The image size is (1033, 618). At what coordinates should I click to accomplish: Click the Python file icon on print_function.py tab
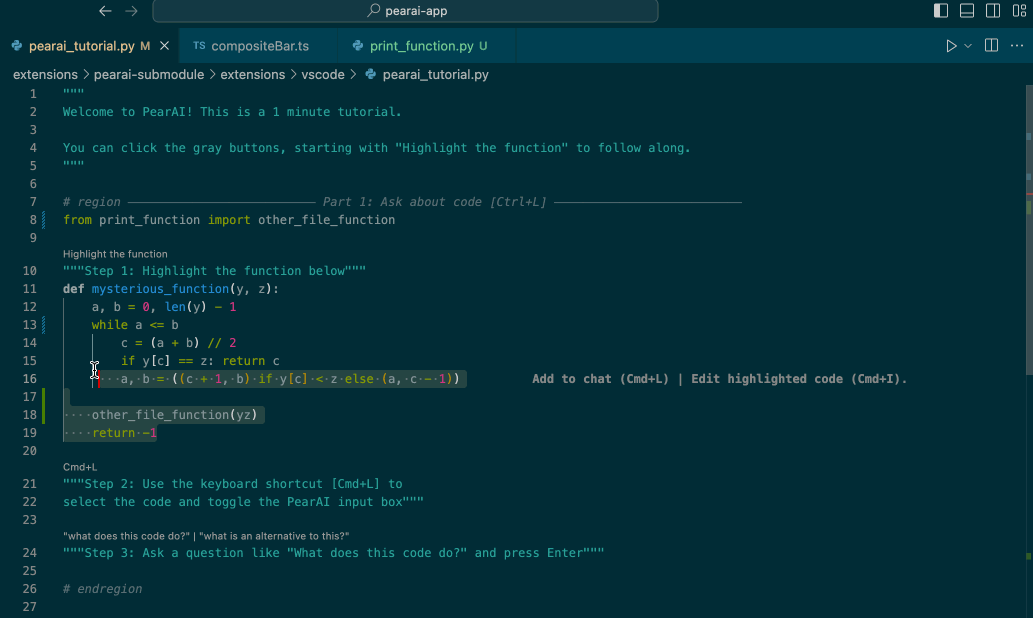pos(358,45)
